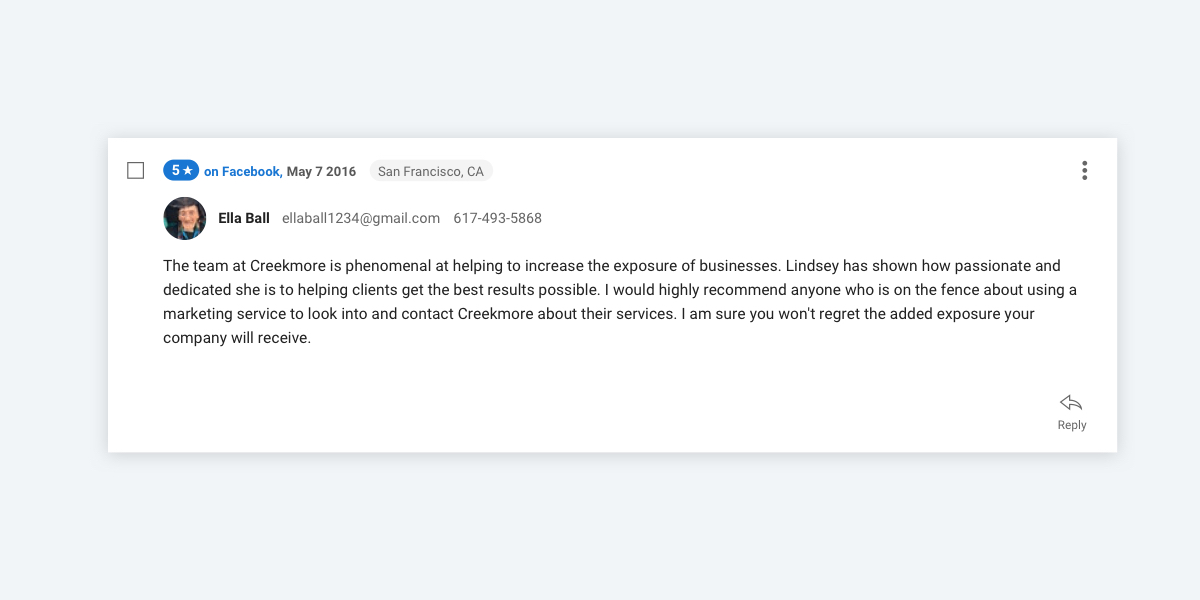This screenshot has height=600, width=1200.
Task: Click the review text mentioning Creekmore
Action: point(620,302)
